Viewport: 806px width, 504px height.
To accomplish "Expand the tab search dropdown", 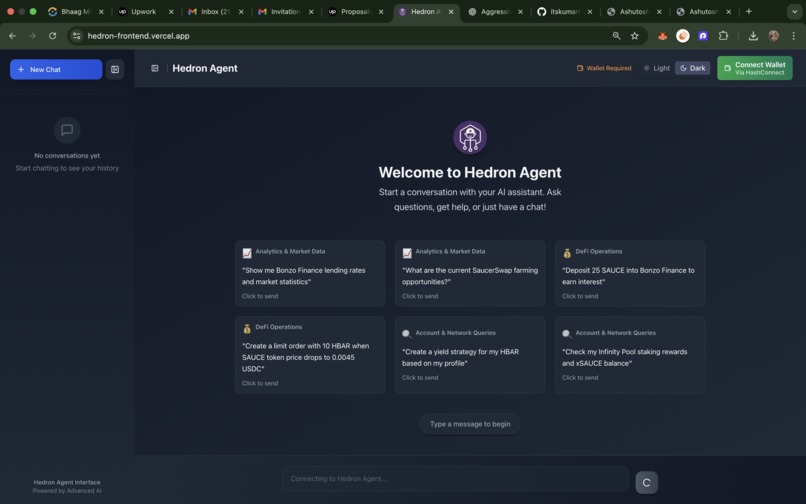I will pyautogui.click(x=794, y=11).
